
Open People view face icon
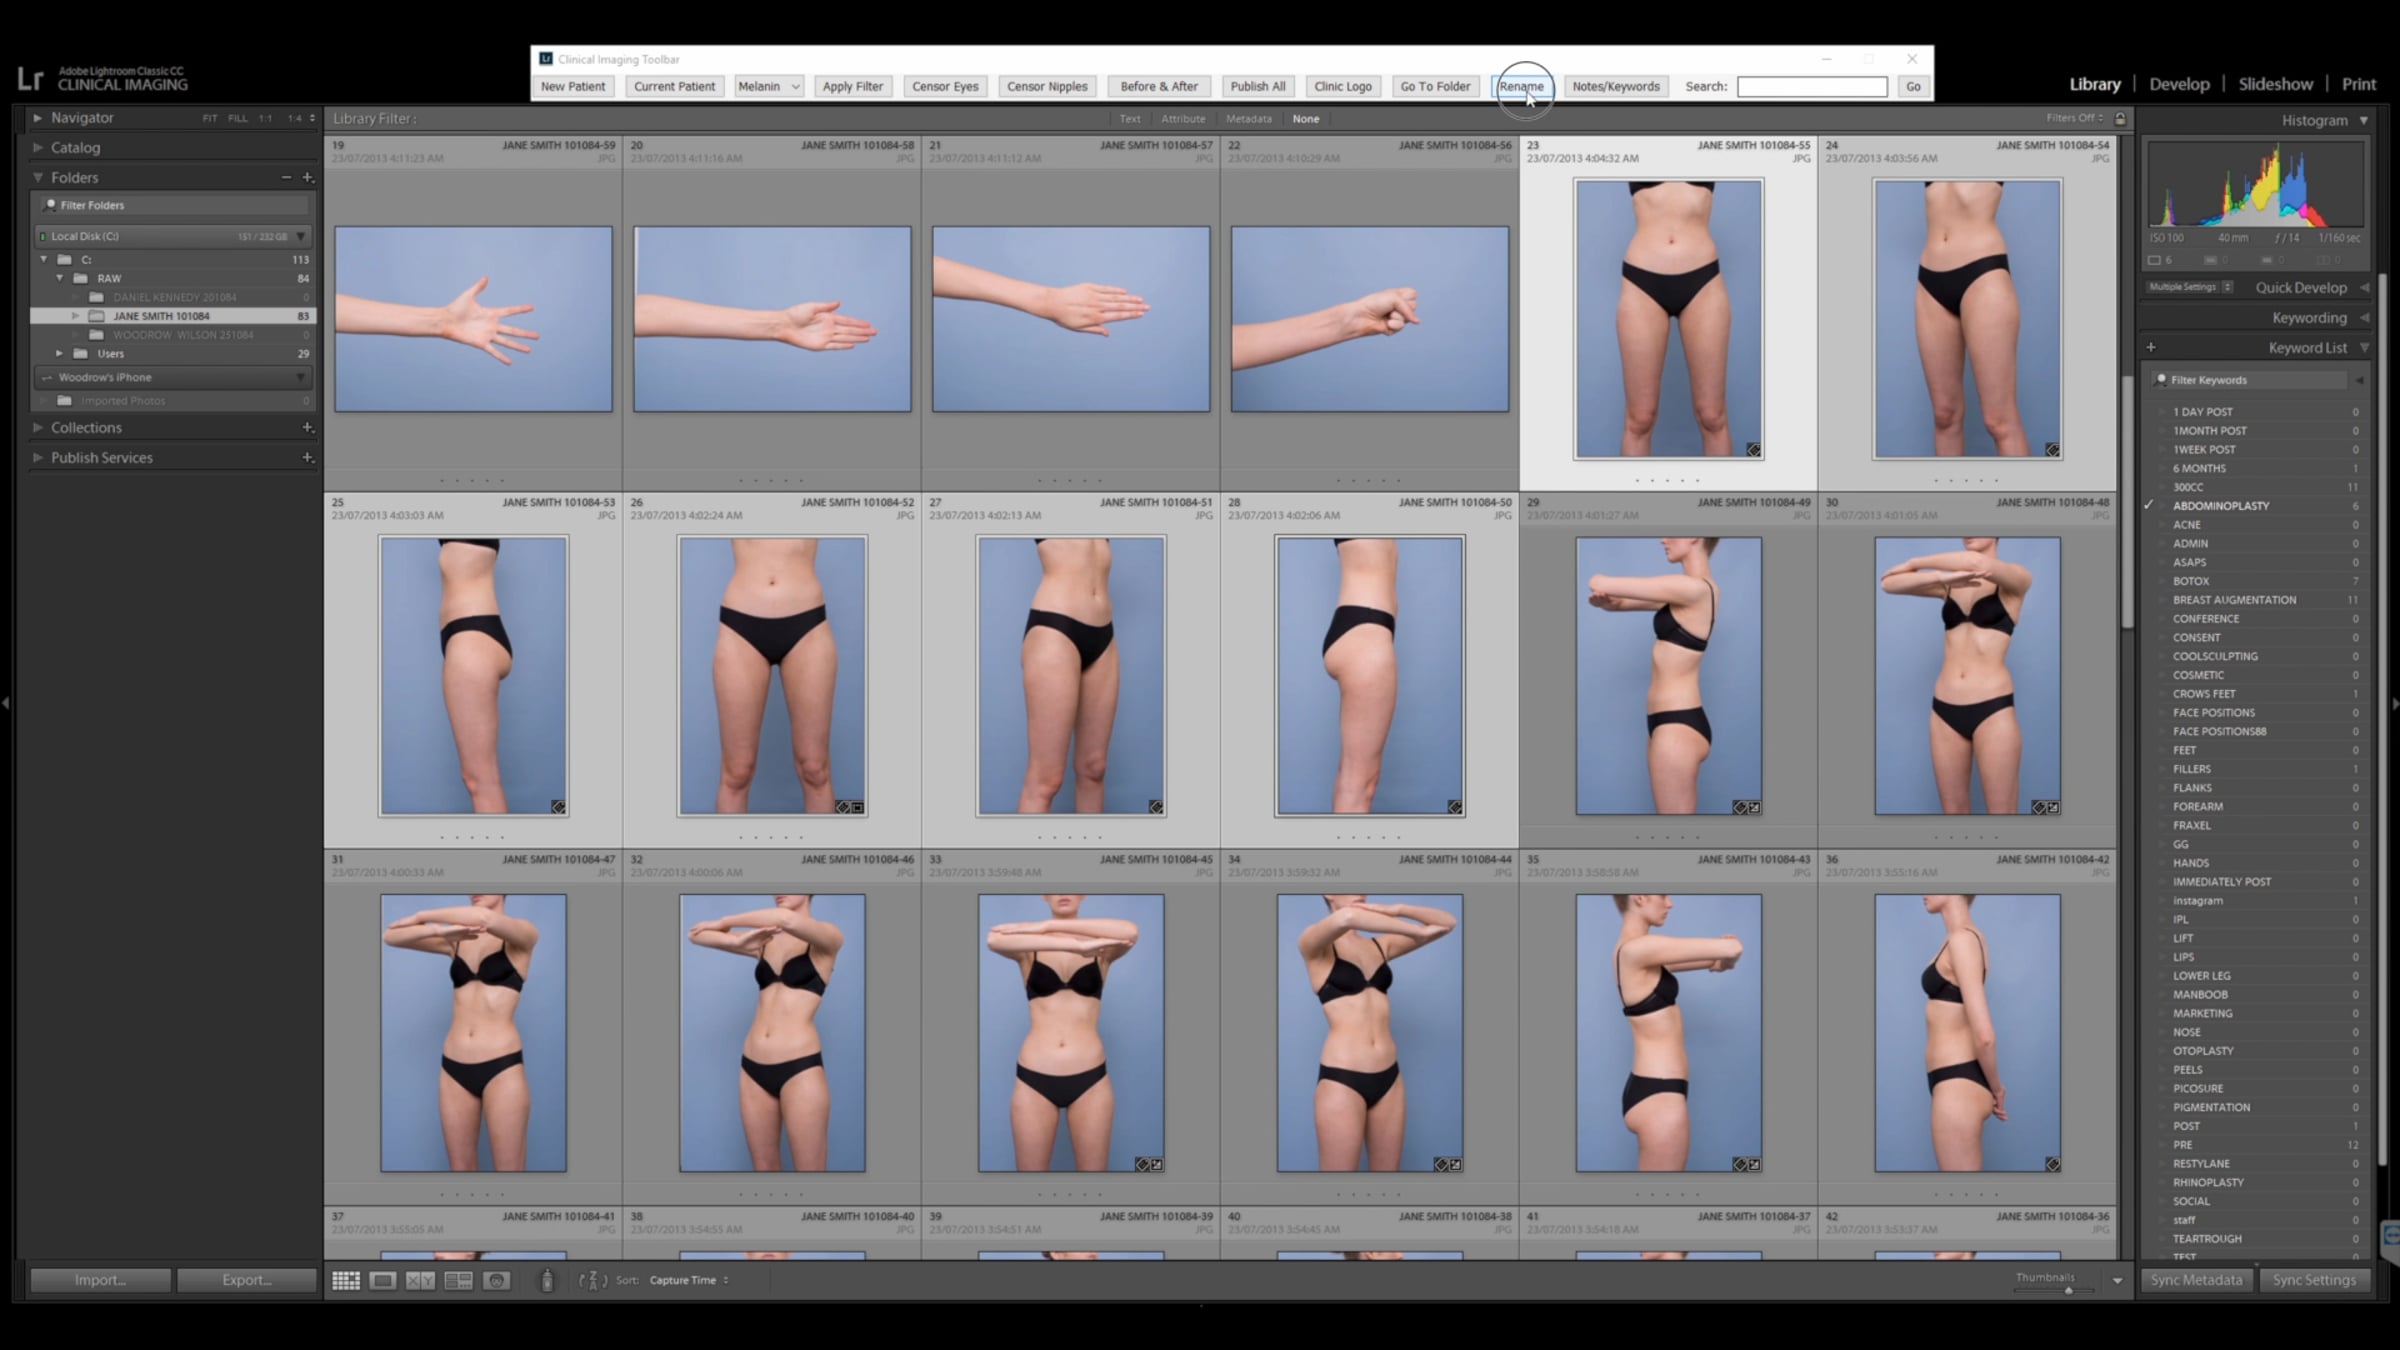(x=496, y=1280)
